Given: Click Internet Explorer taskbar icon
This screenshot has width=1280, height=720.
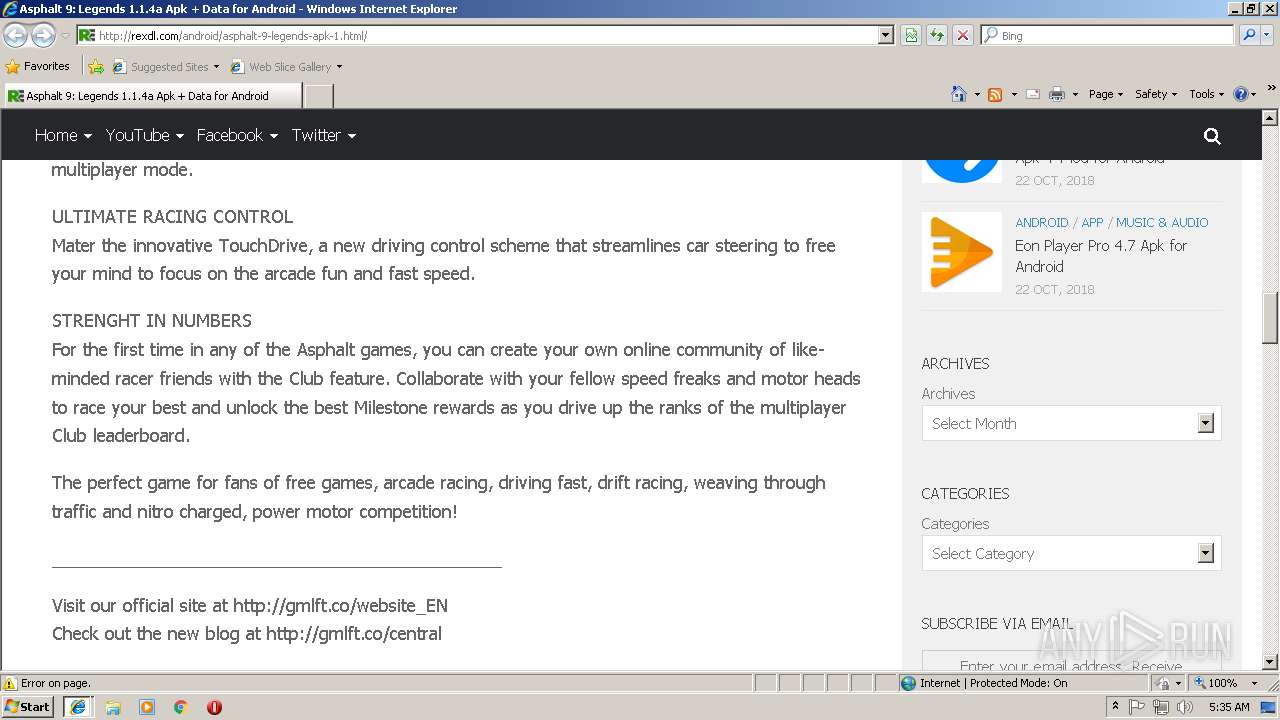Looking at the screenshot, I should (78, 706).
